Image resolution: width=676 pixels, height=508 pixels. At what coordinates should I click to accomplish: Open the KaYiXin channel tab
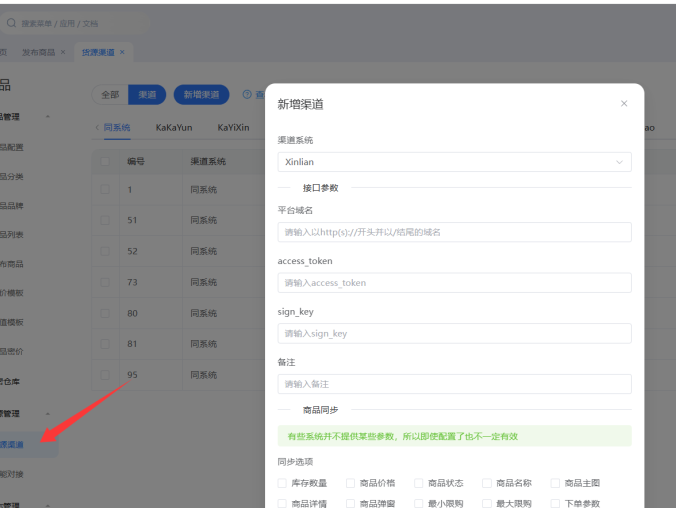233,128
